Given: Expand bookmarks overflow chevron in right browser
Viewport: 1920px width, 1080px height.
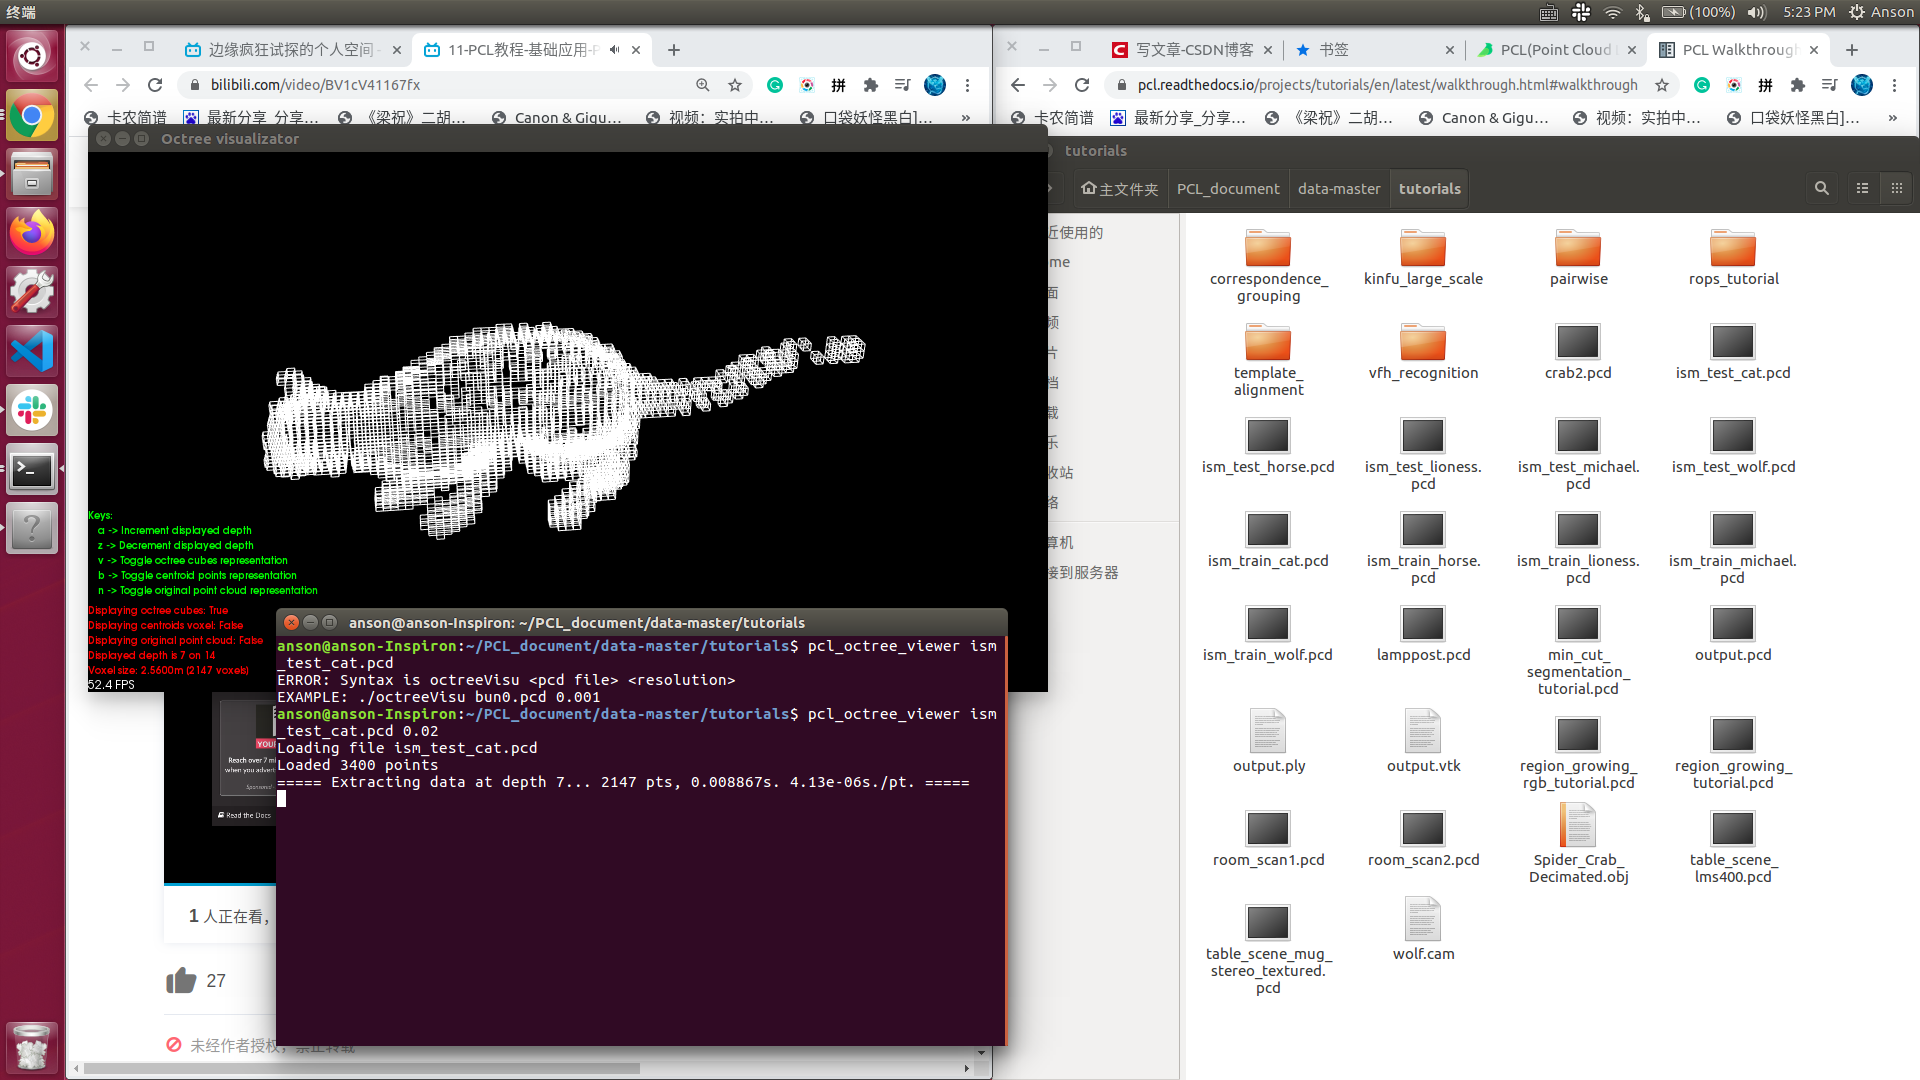Looking at the screenshot, I should point(1892,117).
